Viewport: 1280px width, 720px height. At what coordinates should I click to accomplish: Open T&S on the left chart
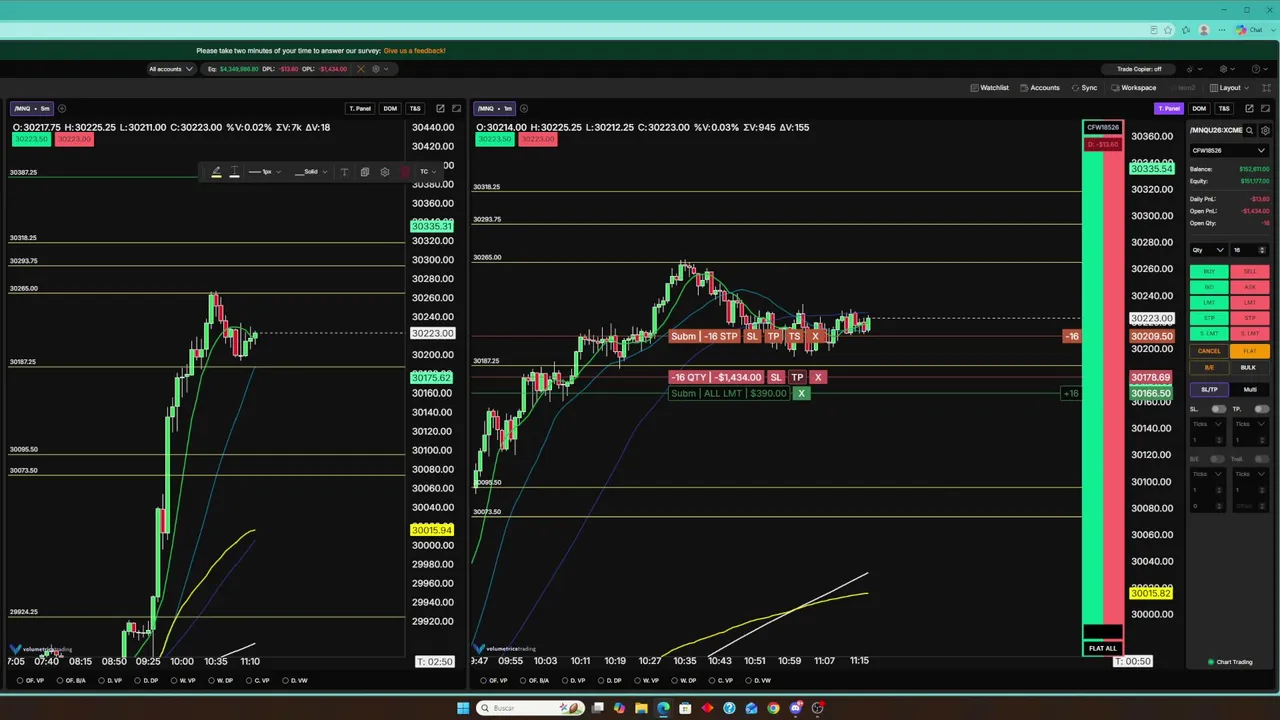(x=415, y=108)
